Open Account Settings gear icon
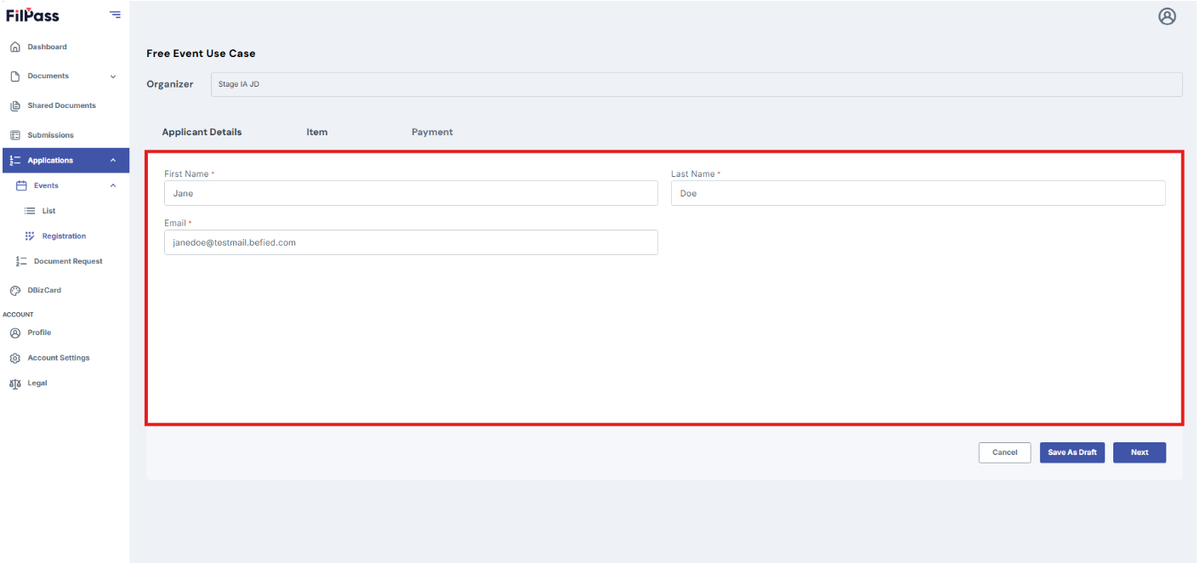Screen dimensions: 1200x563 (15, 358)
